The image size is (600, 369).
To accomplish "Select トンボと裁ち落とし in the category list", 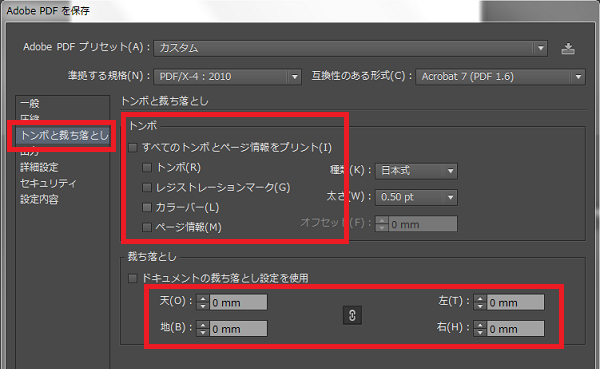I will tap(64, 136).
